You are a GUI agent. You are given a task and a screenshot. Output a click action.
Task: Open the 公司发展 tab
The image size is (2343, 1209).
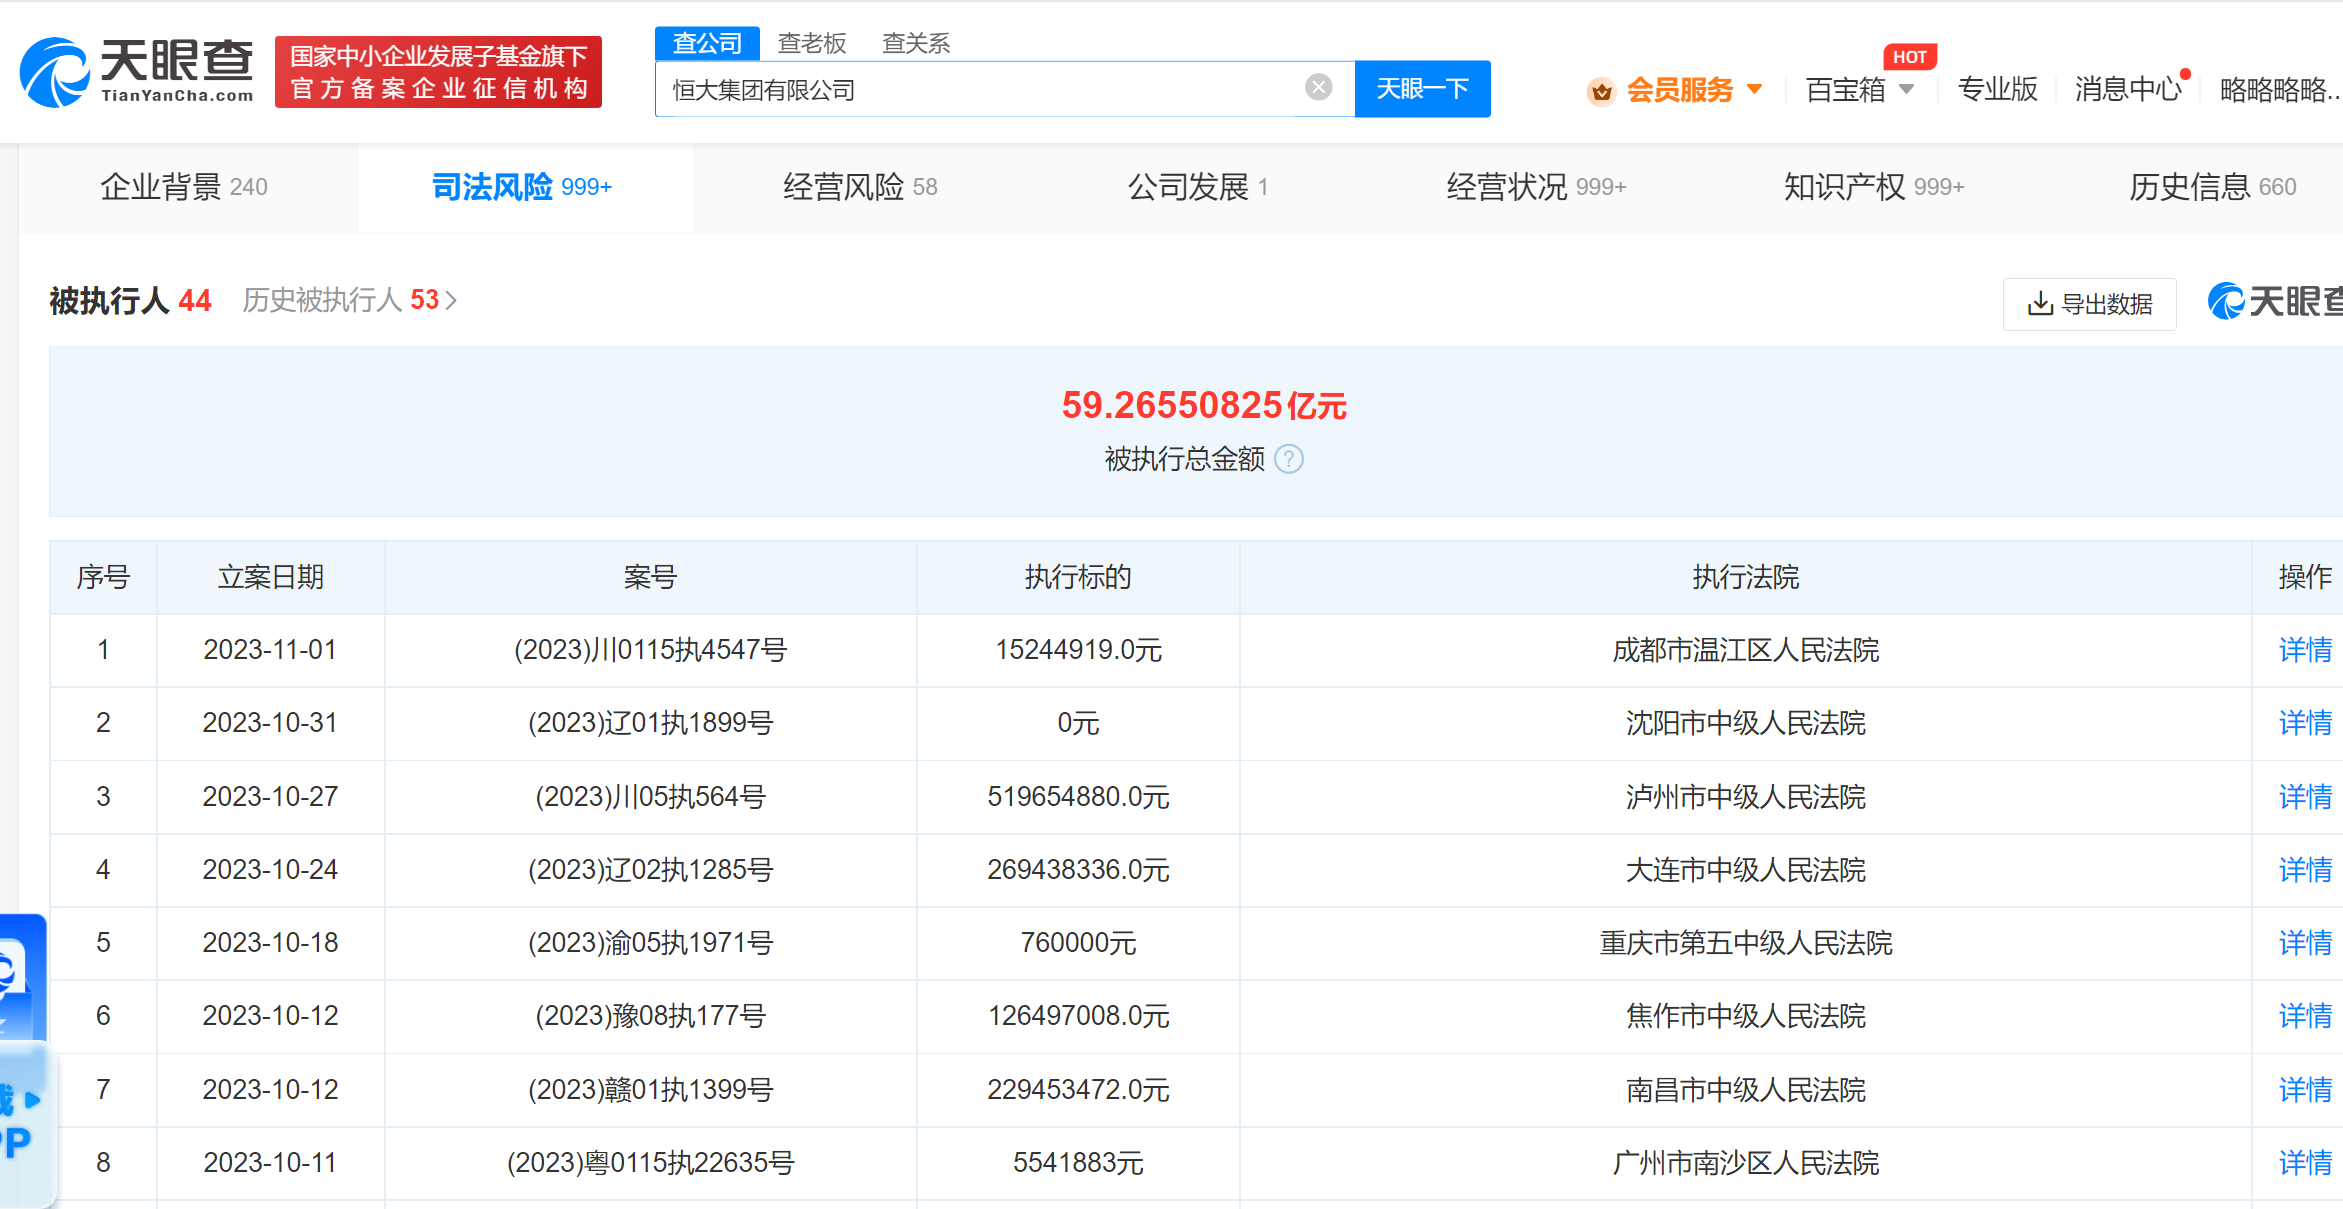click(x=1198, y=187)
